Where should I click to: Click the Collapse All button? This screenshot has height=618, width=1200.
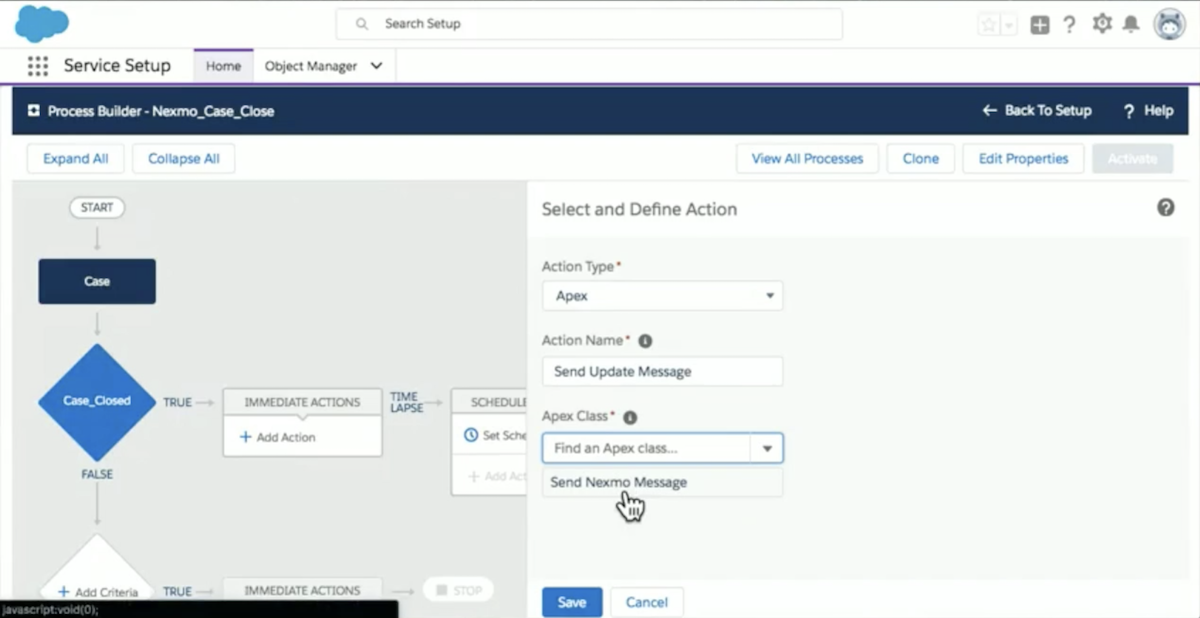point(183,158)
